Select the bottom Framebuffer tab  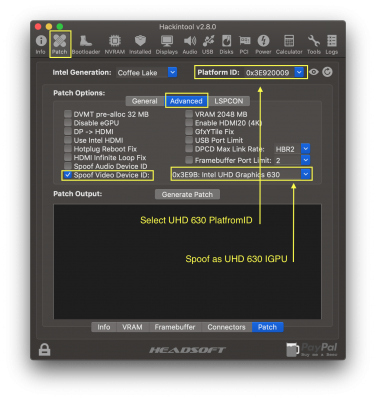click(x=175, y=327)
